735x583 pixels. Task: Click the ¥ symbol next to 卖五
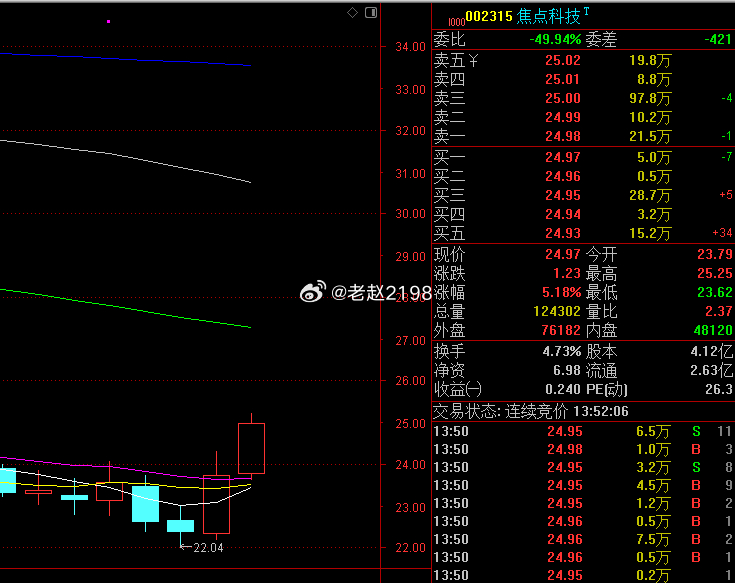pyautogui.click(x=473, y=60)
